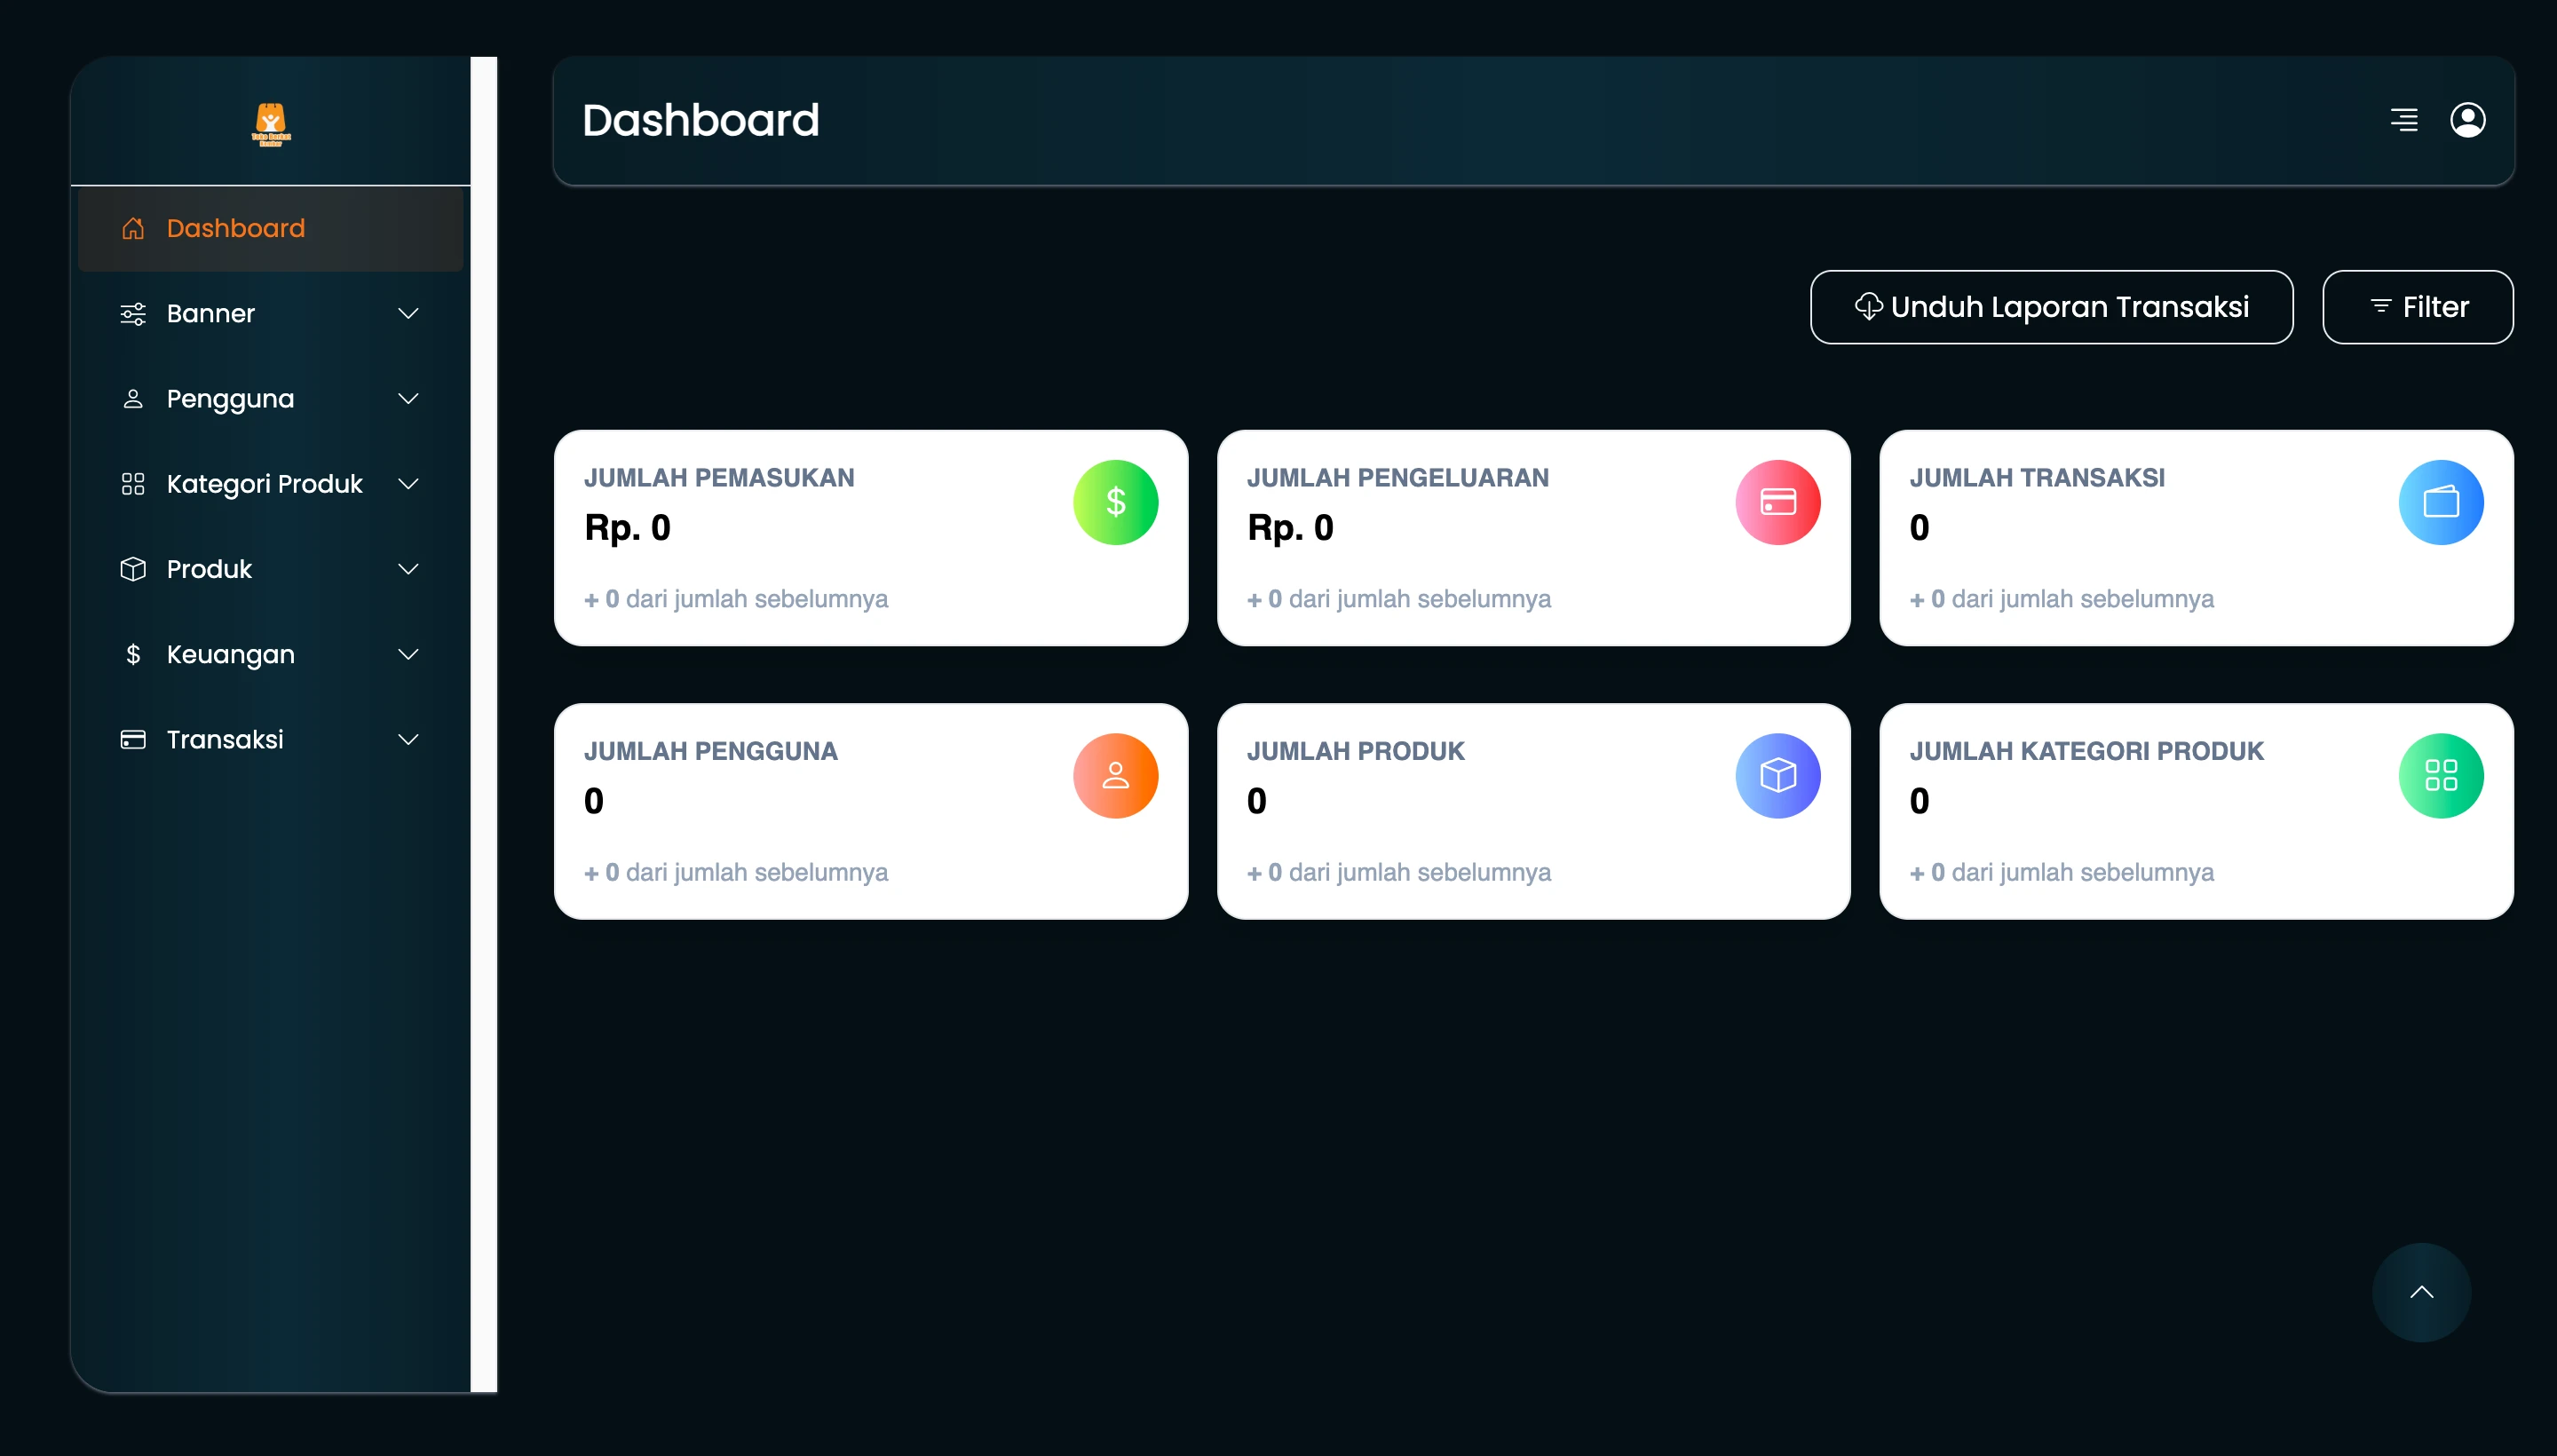Expand the Kategori Produk chevron
Viewport: 2557px width, 1456px height.
click(408, 484)
